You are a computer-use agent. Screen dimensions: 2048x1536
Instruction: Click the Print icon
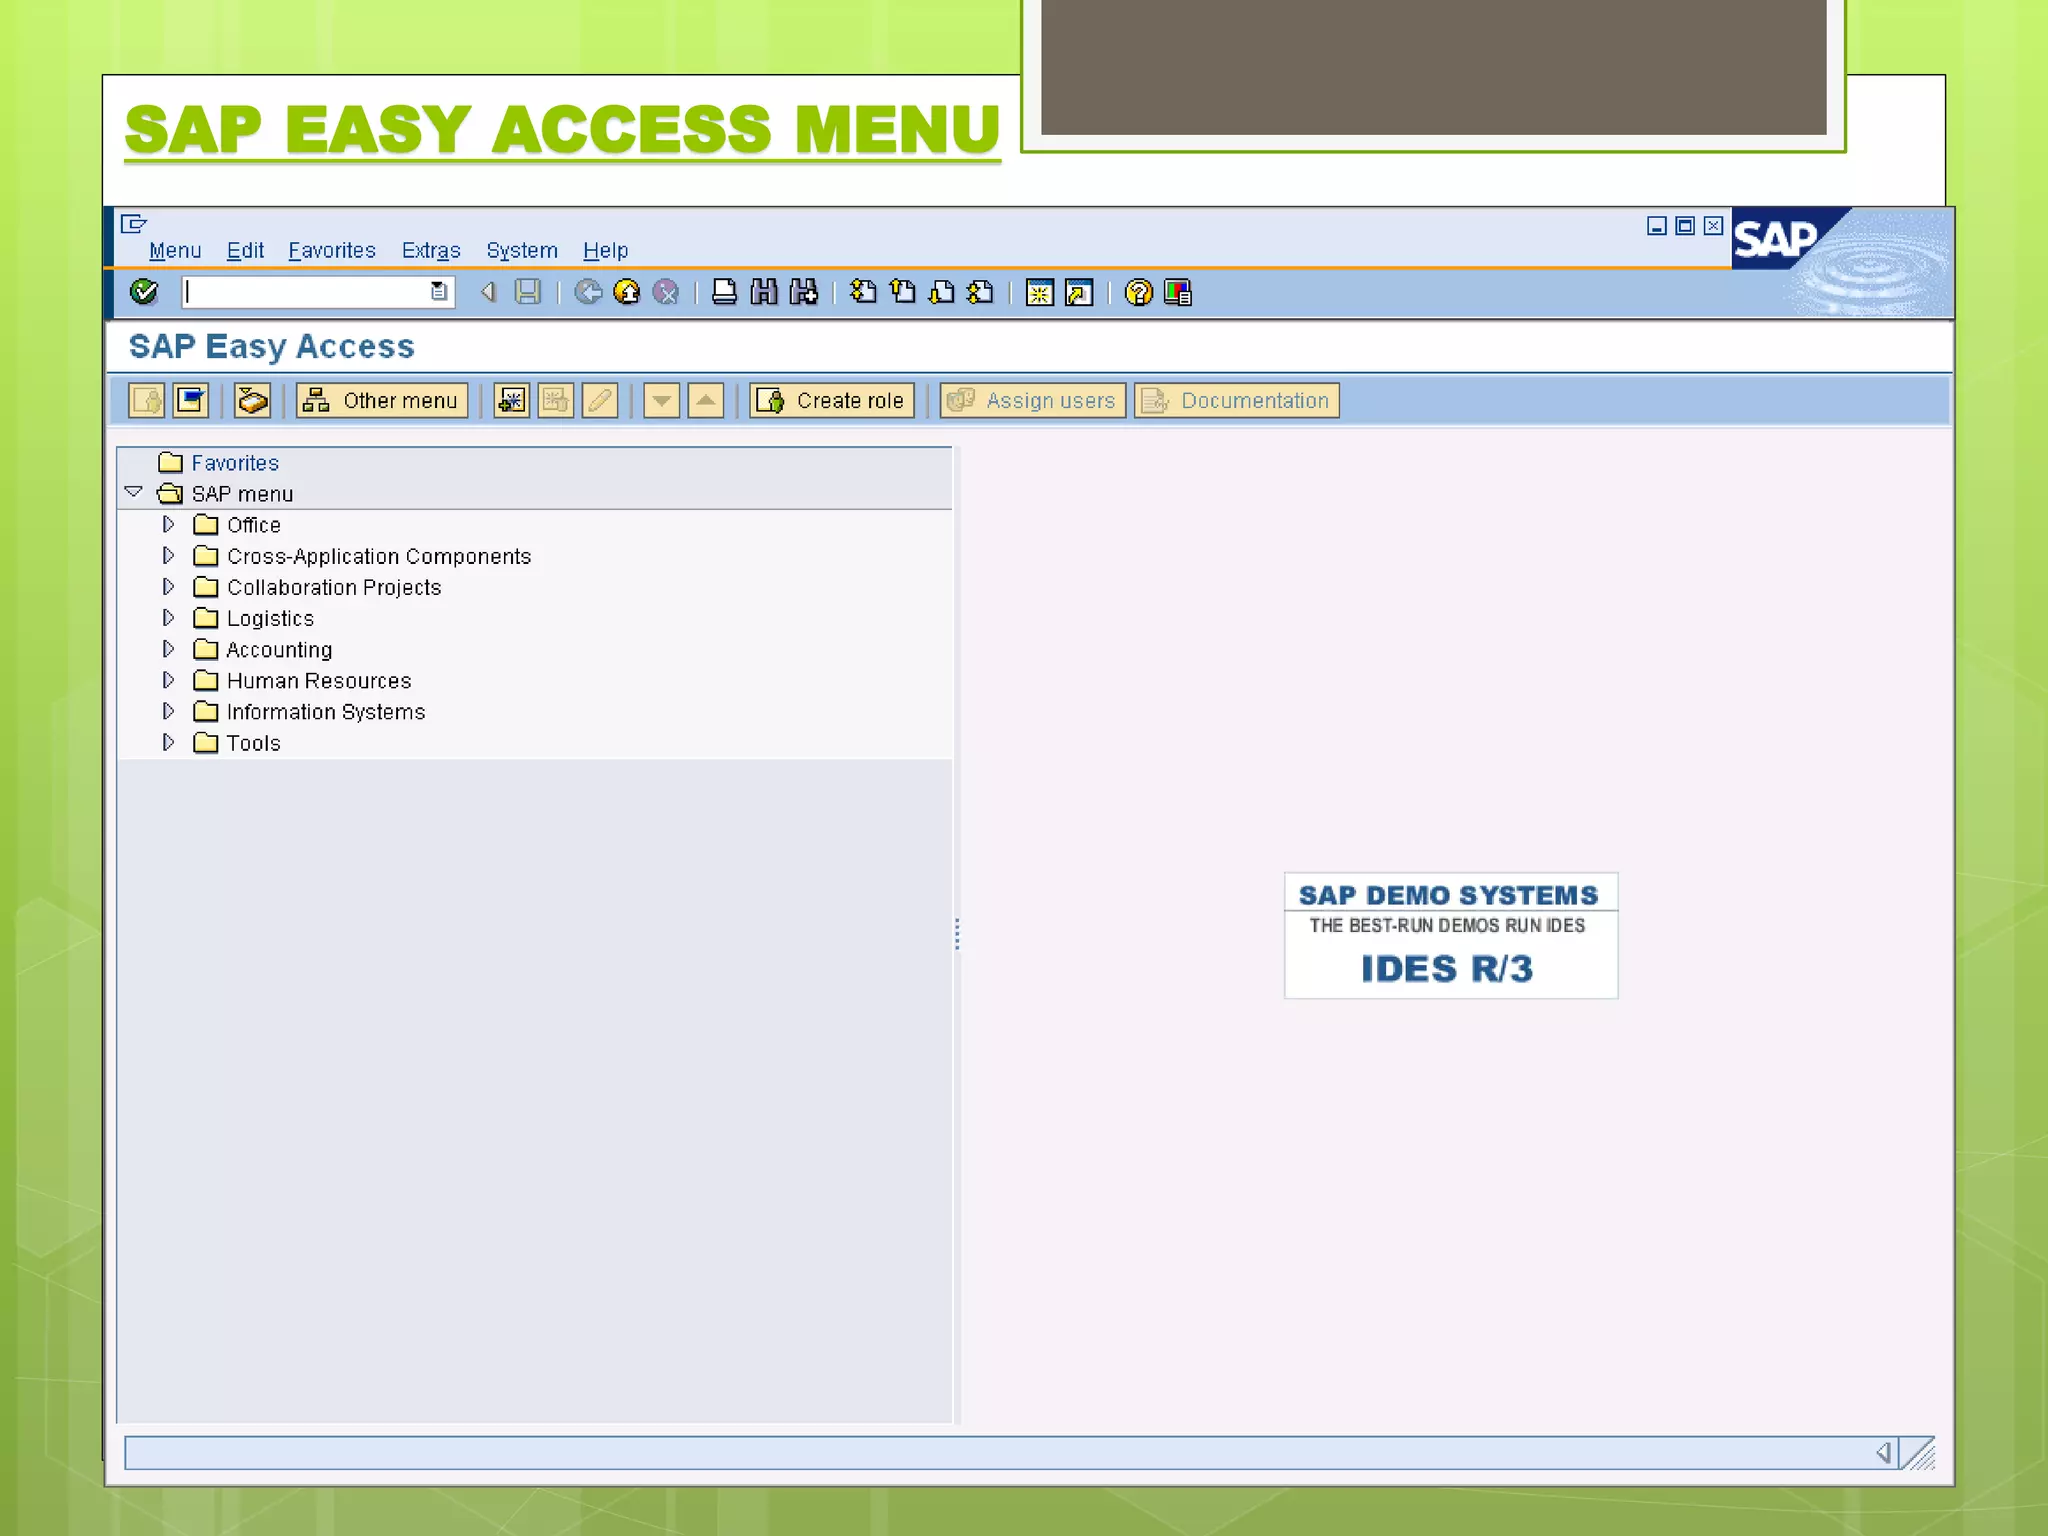pos(724,292)
